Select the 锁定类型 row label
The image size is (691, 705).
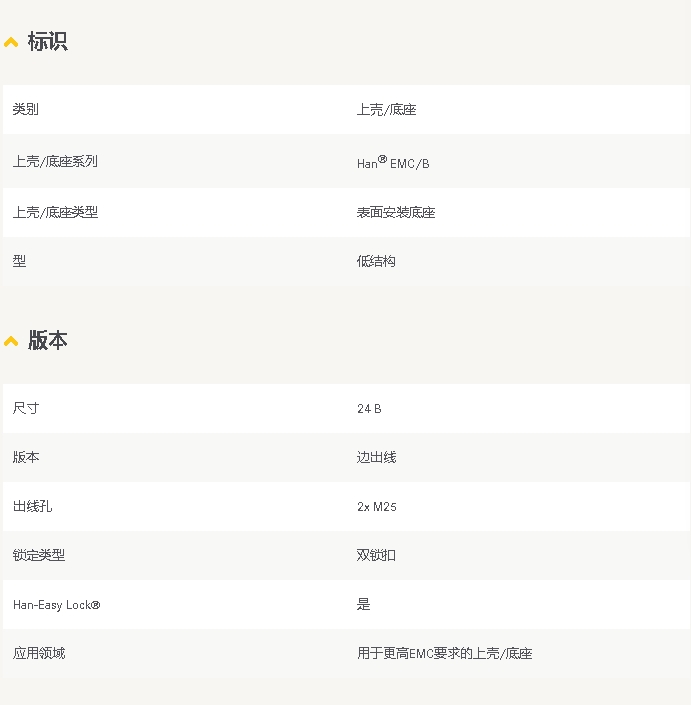[39, 555]
